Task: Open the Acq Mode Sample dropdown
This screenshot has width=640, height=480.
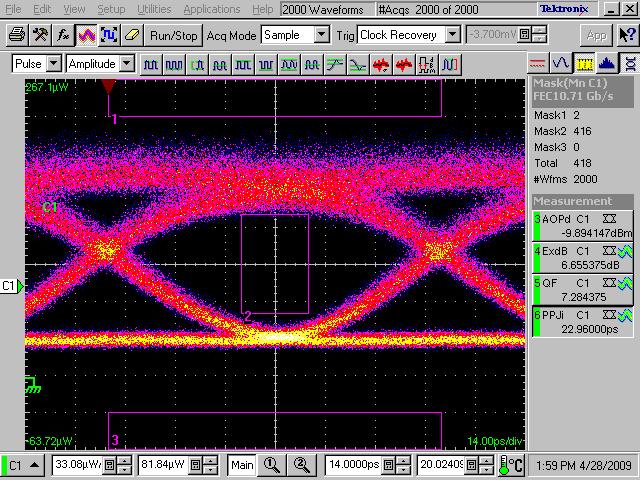Action: click(322, 35)
